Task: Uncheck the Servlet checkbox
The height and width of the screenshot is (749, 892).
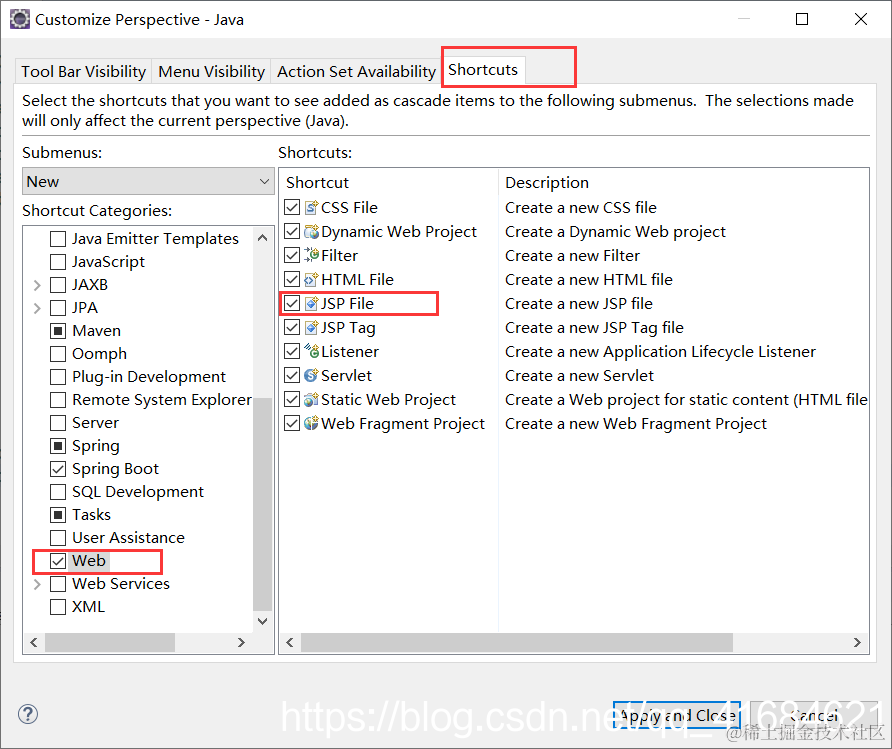Action: [x=292, y=375]
